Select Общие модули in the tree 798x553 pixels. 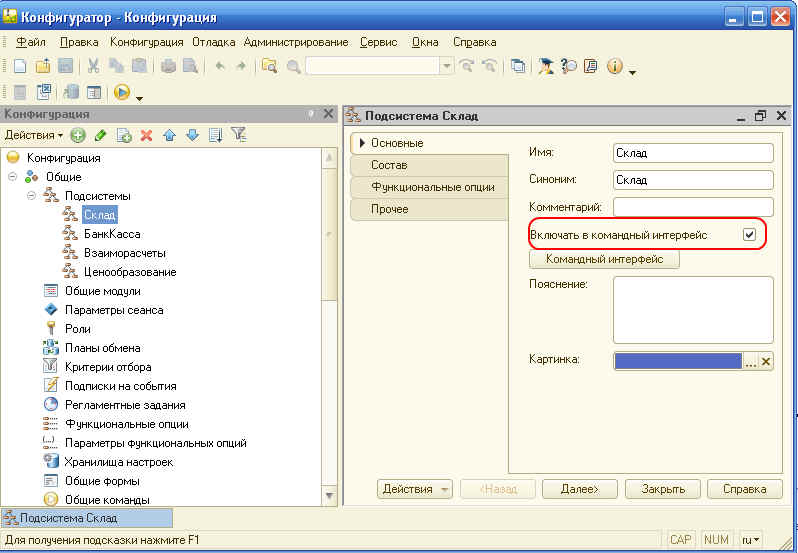[103, 292]
